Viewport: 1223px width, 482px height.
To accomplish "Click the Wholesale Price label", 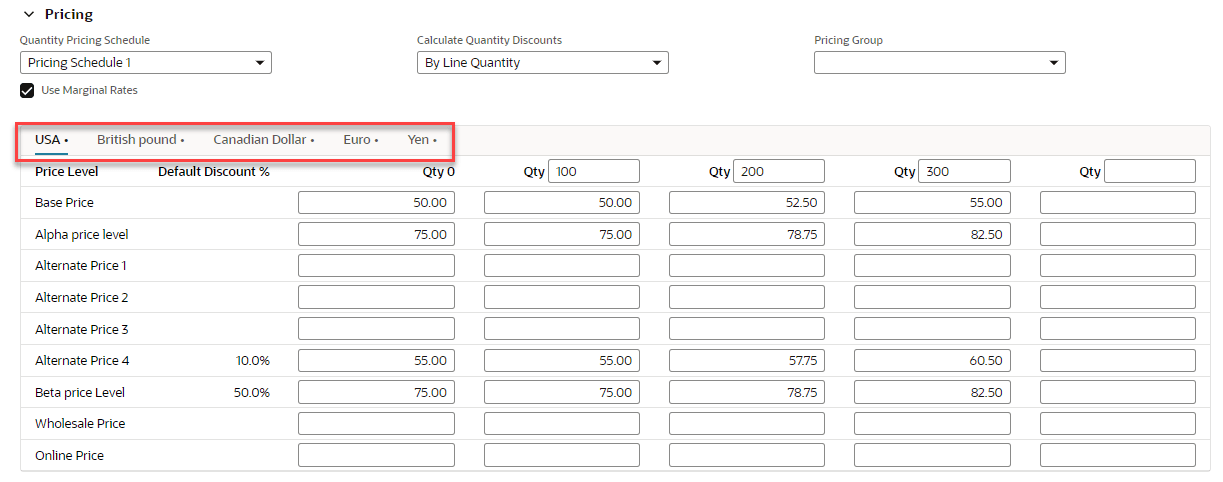I will (80, 424).
